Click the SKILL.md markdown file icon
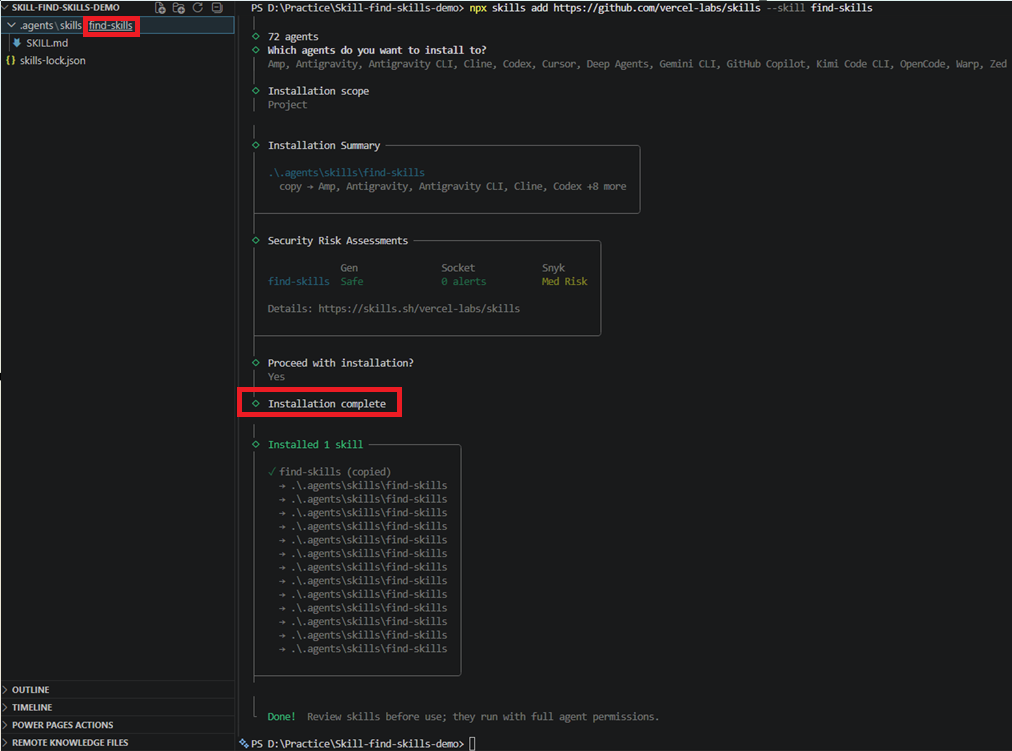Viewport: 1012px width, 751px height. pyautogui.click(x=17, y=43)
